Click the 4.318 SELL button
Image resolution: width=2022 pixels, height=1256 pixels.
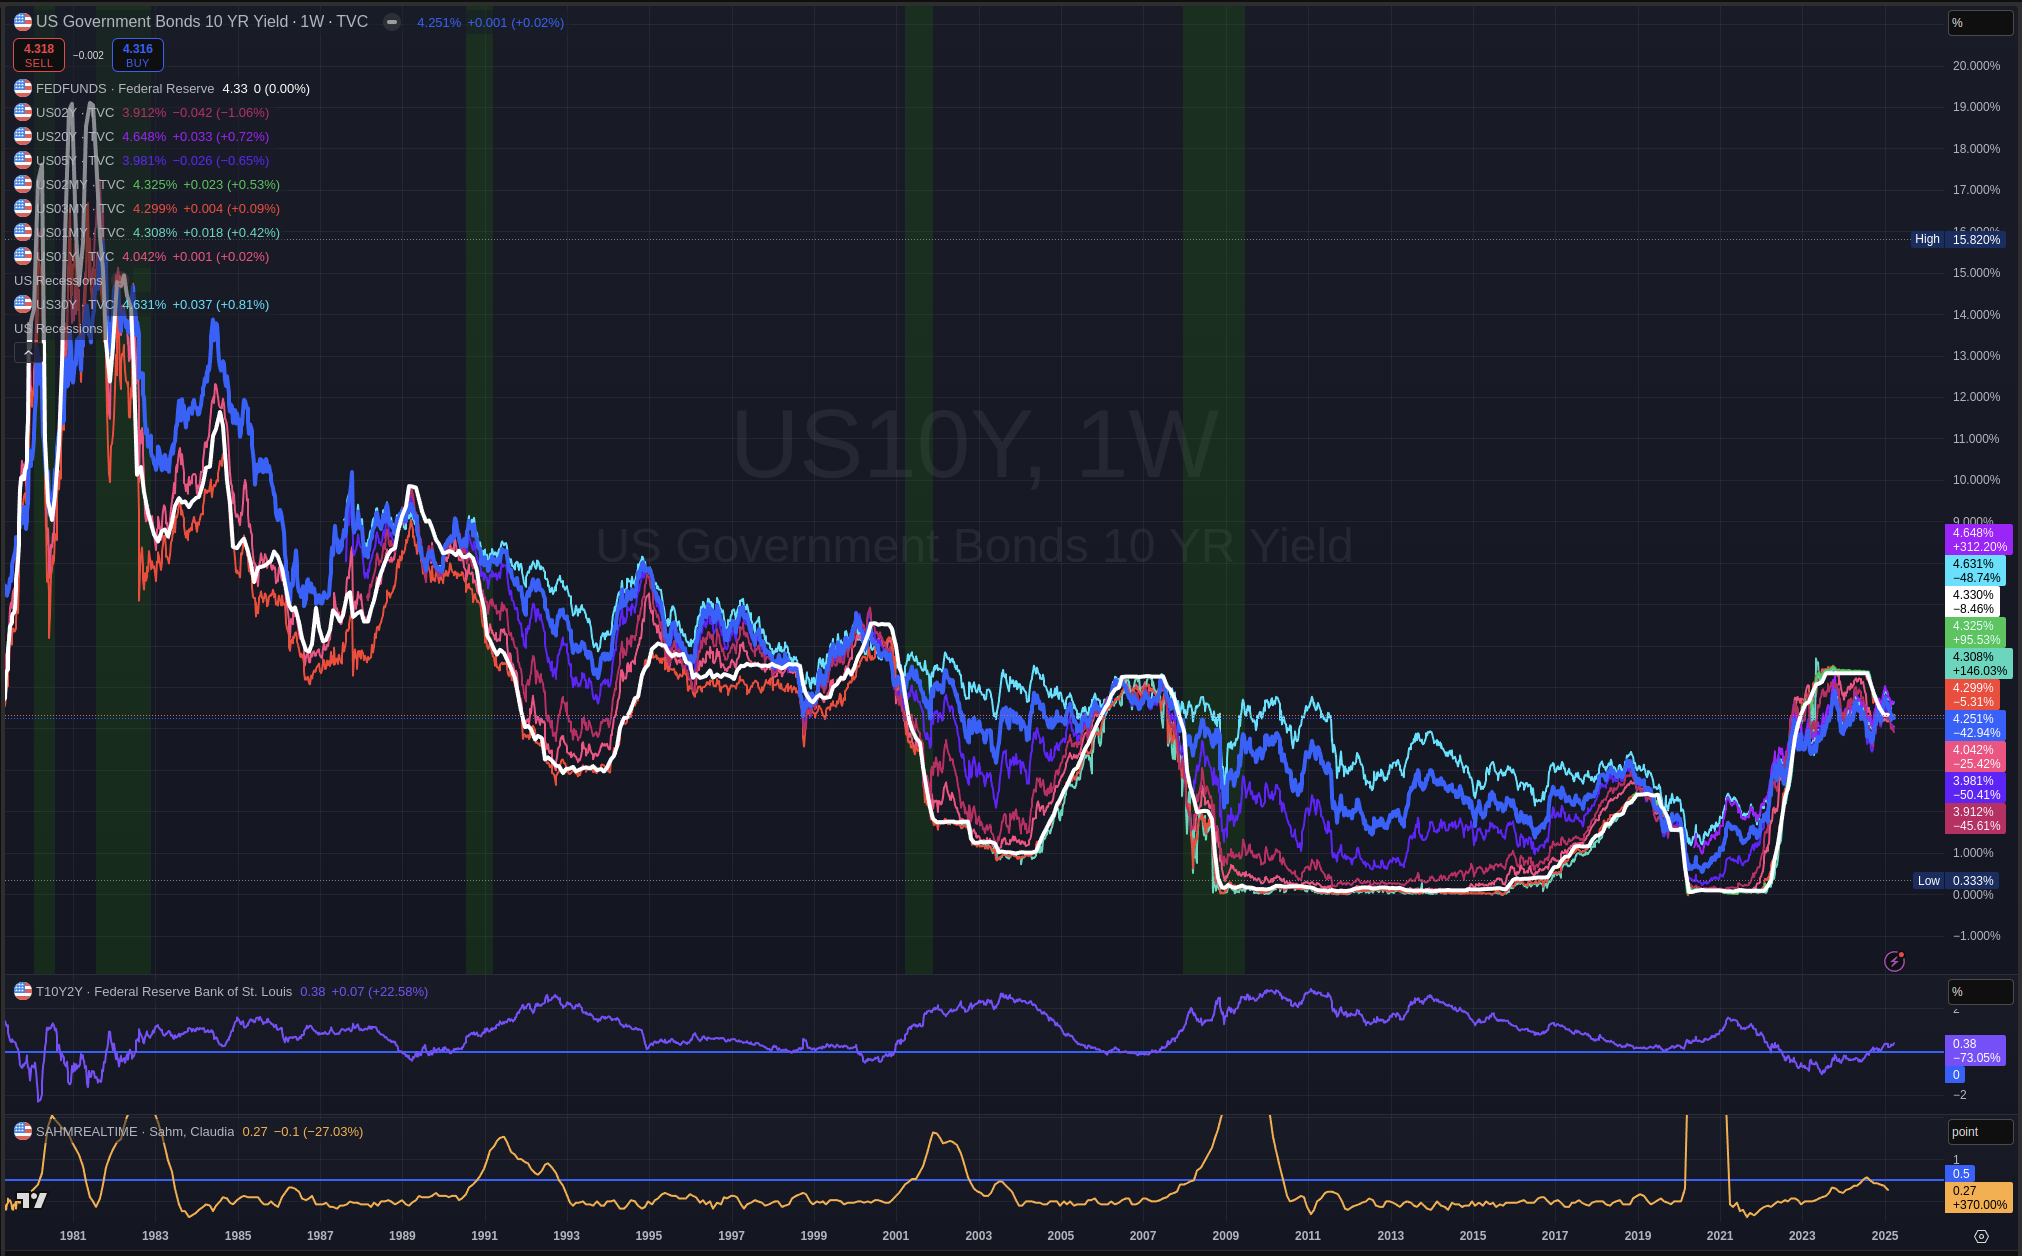(39, 55)
